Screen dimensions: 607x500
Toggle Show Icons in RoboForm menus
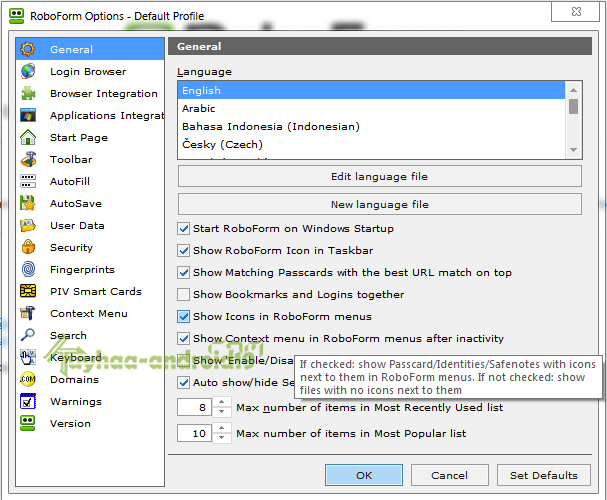point(183,316)
